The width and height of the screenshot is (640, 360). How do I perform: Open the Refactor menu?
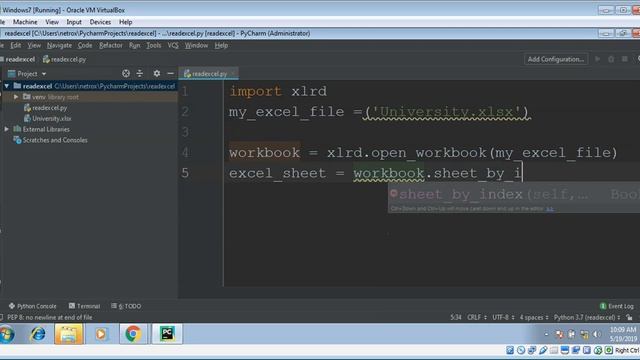(111, 45)
